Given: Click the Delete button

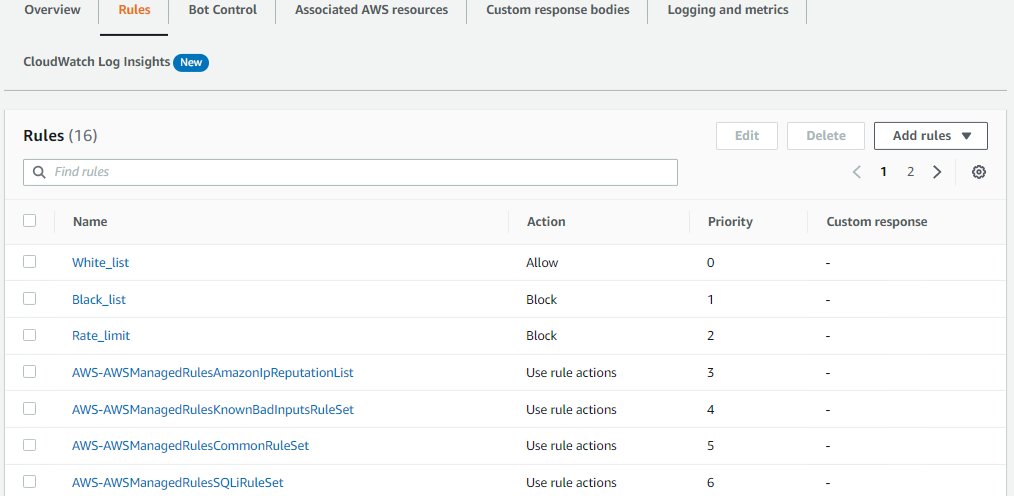Looking at the screenshot, I should pyautogui.click(x=825, y=136).
